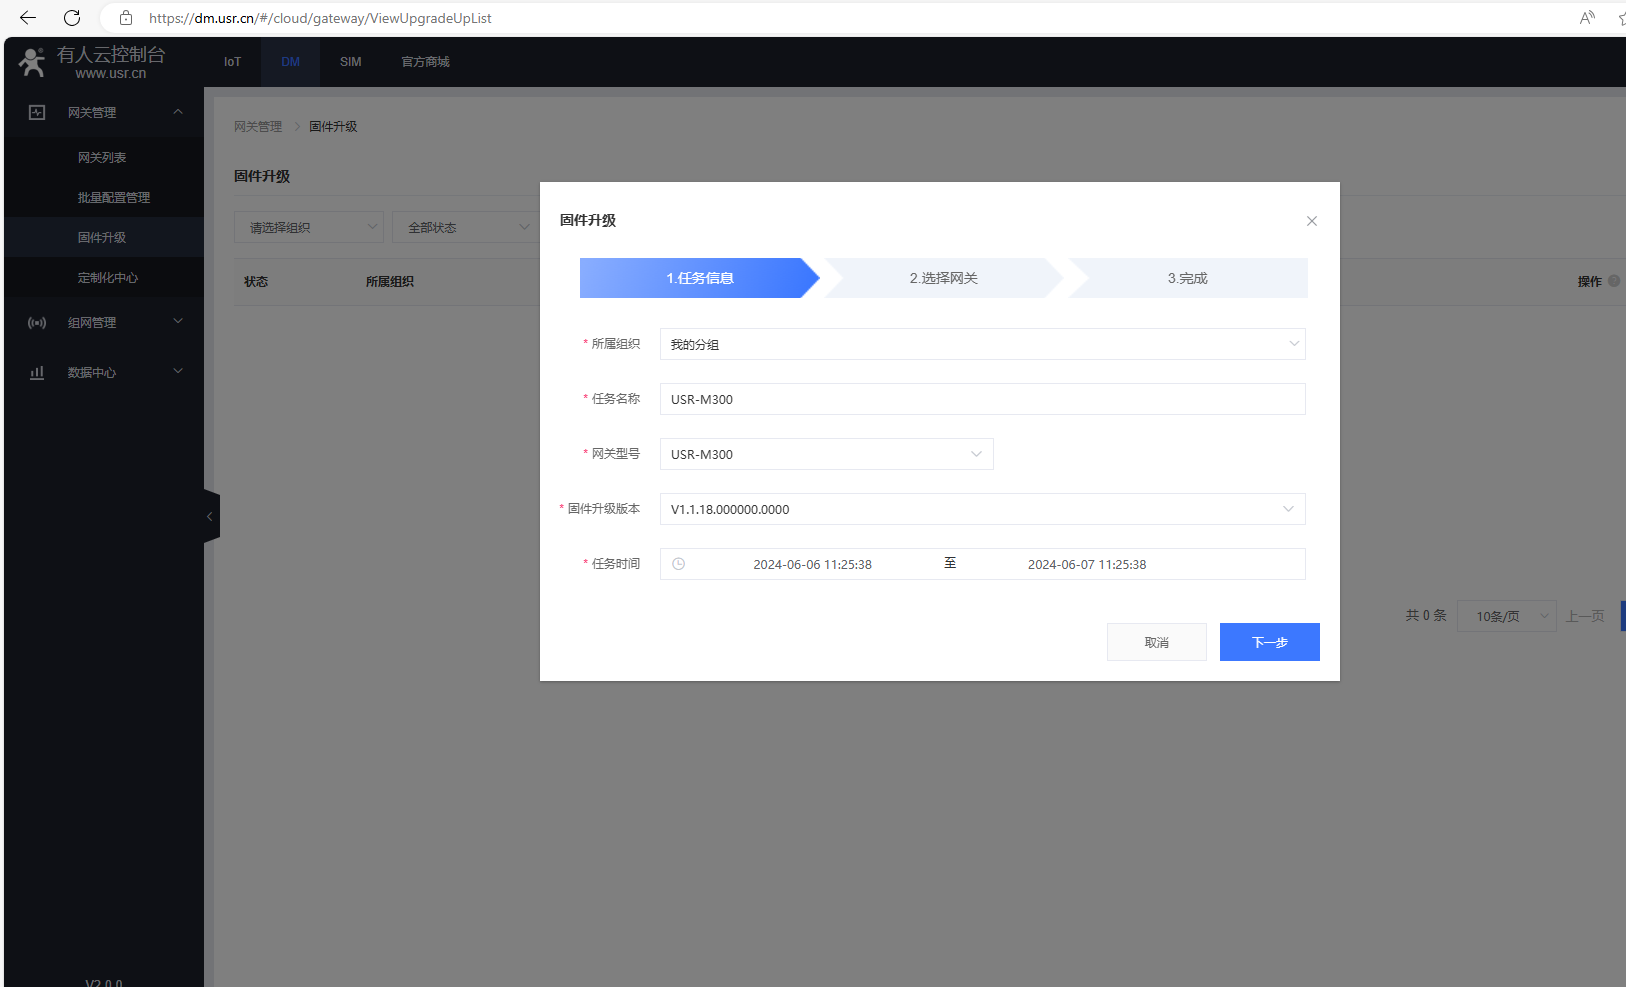The width and height of the screenshot is (1626, 987).
Task: Expand the 组网管理 sidebar menu
Action: [x=104, y=322]
